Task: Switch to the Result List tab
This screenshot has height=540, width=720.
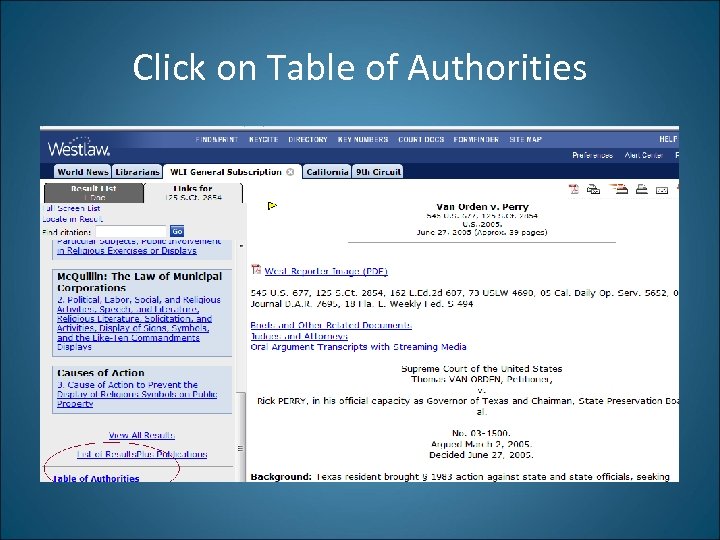Action: [94, 192]
